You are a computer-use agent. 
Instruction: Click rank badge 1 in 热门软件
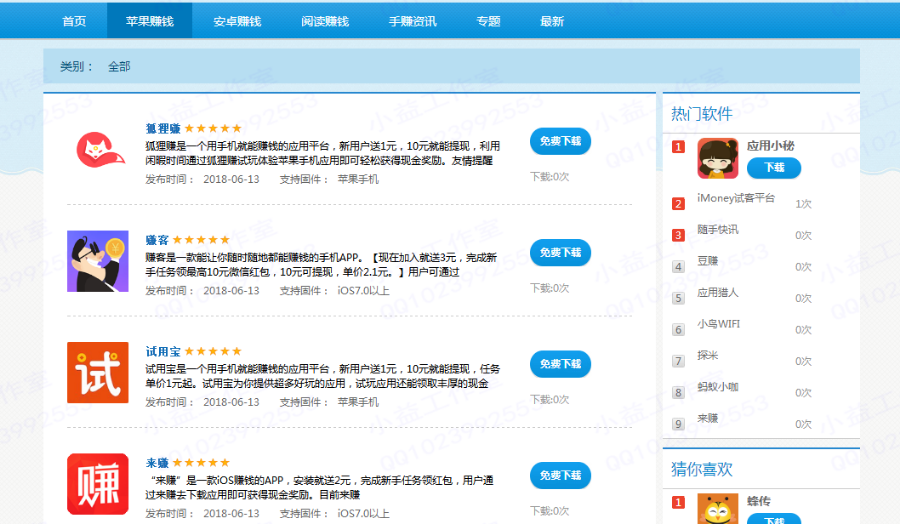pos(678,147)
